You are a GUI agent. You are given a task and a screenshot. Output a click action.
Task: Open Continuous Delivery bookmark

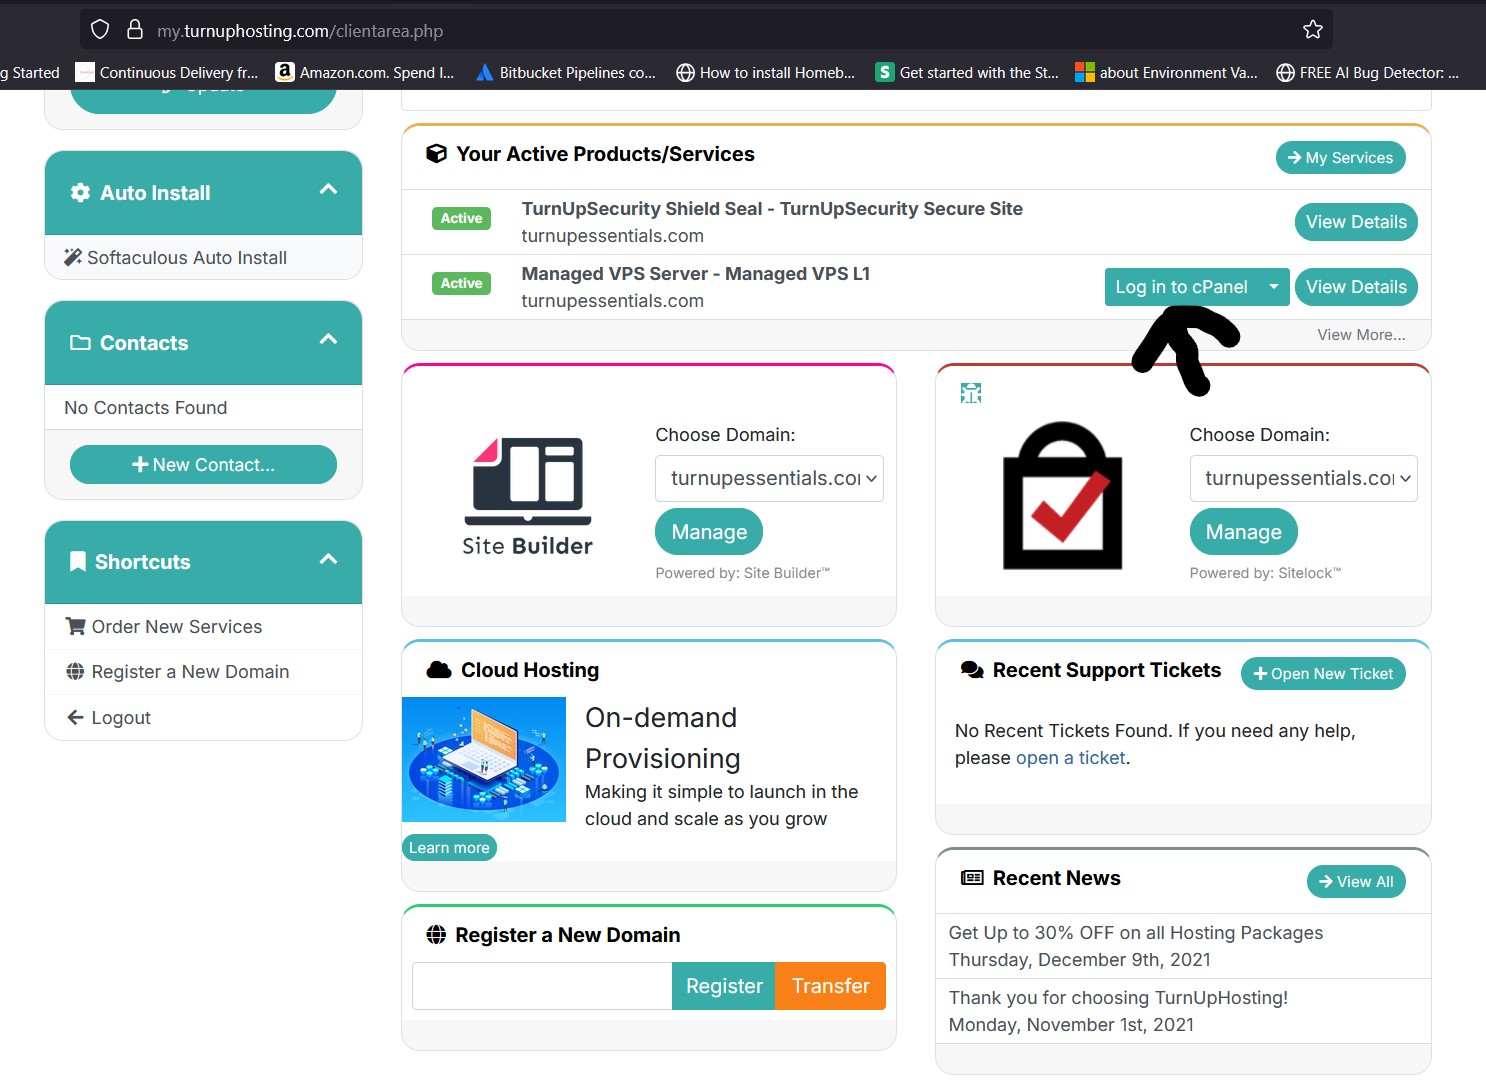[167, 72]
